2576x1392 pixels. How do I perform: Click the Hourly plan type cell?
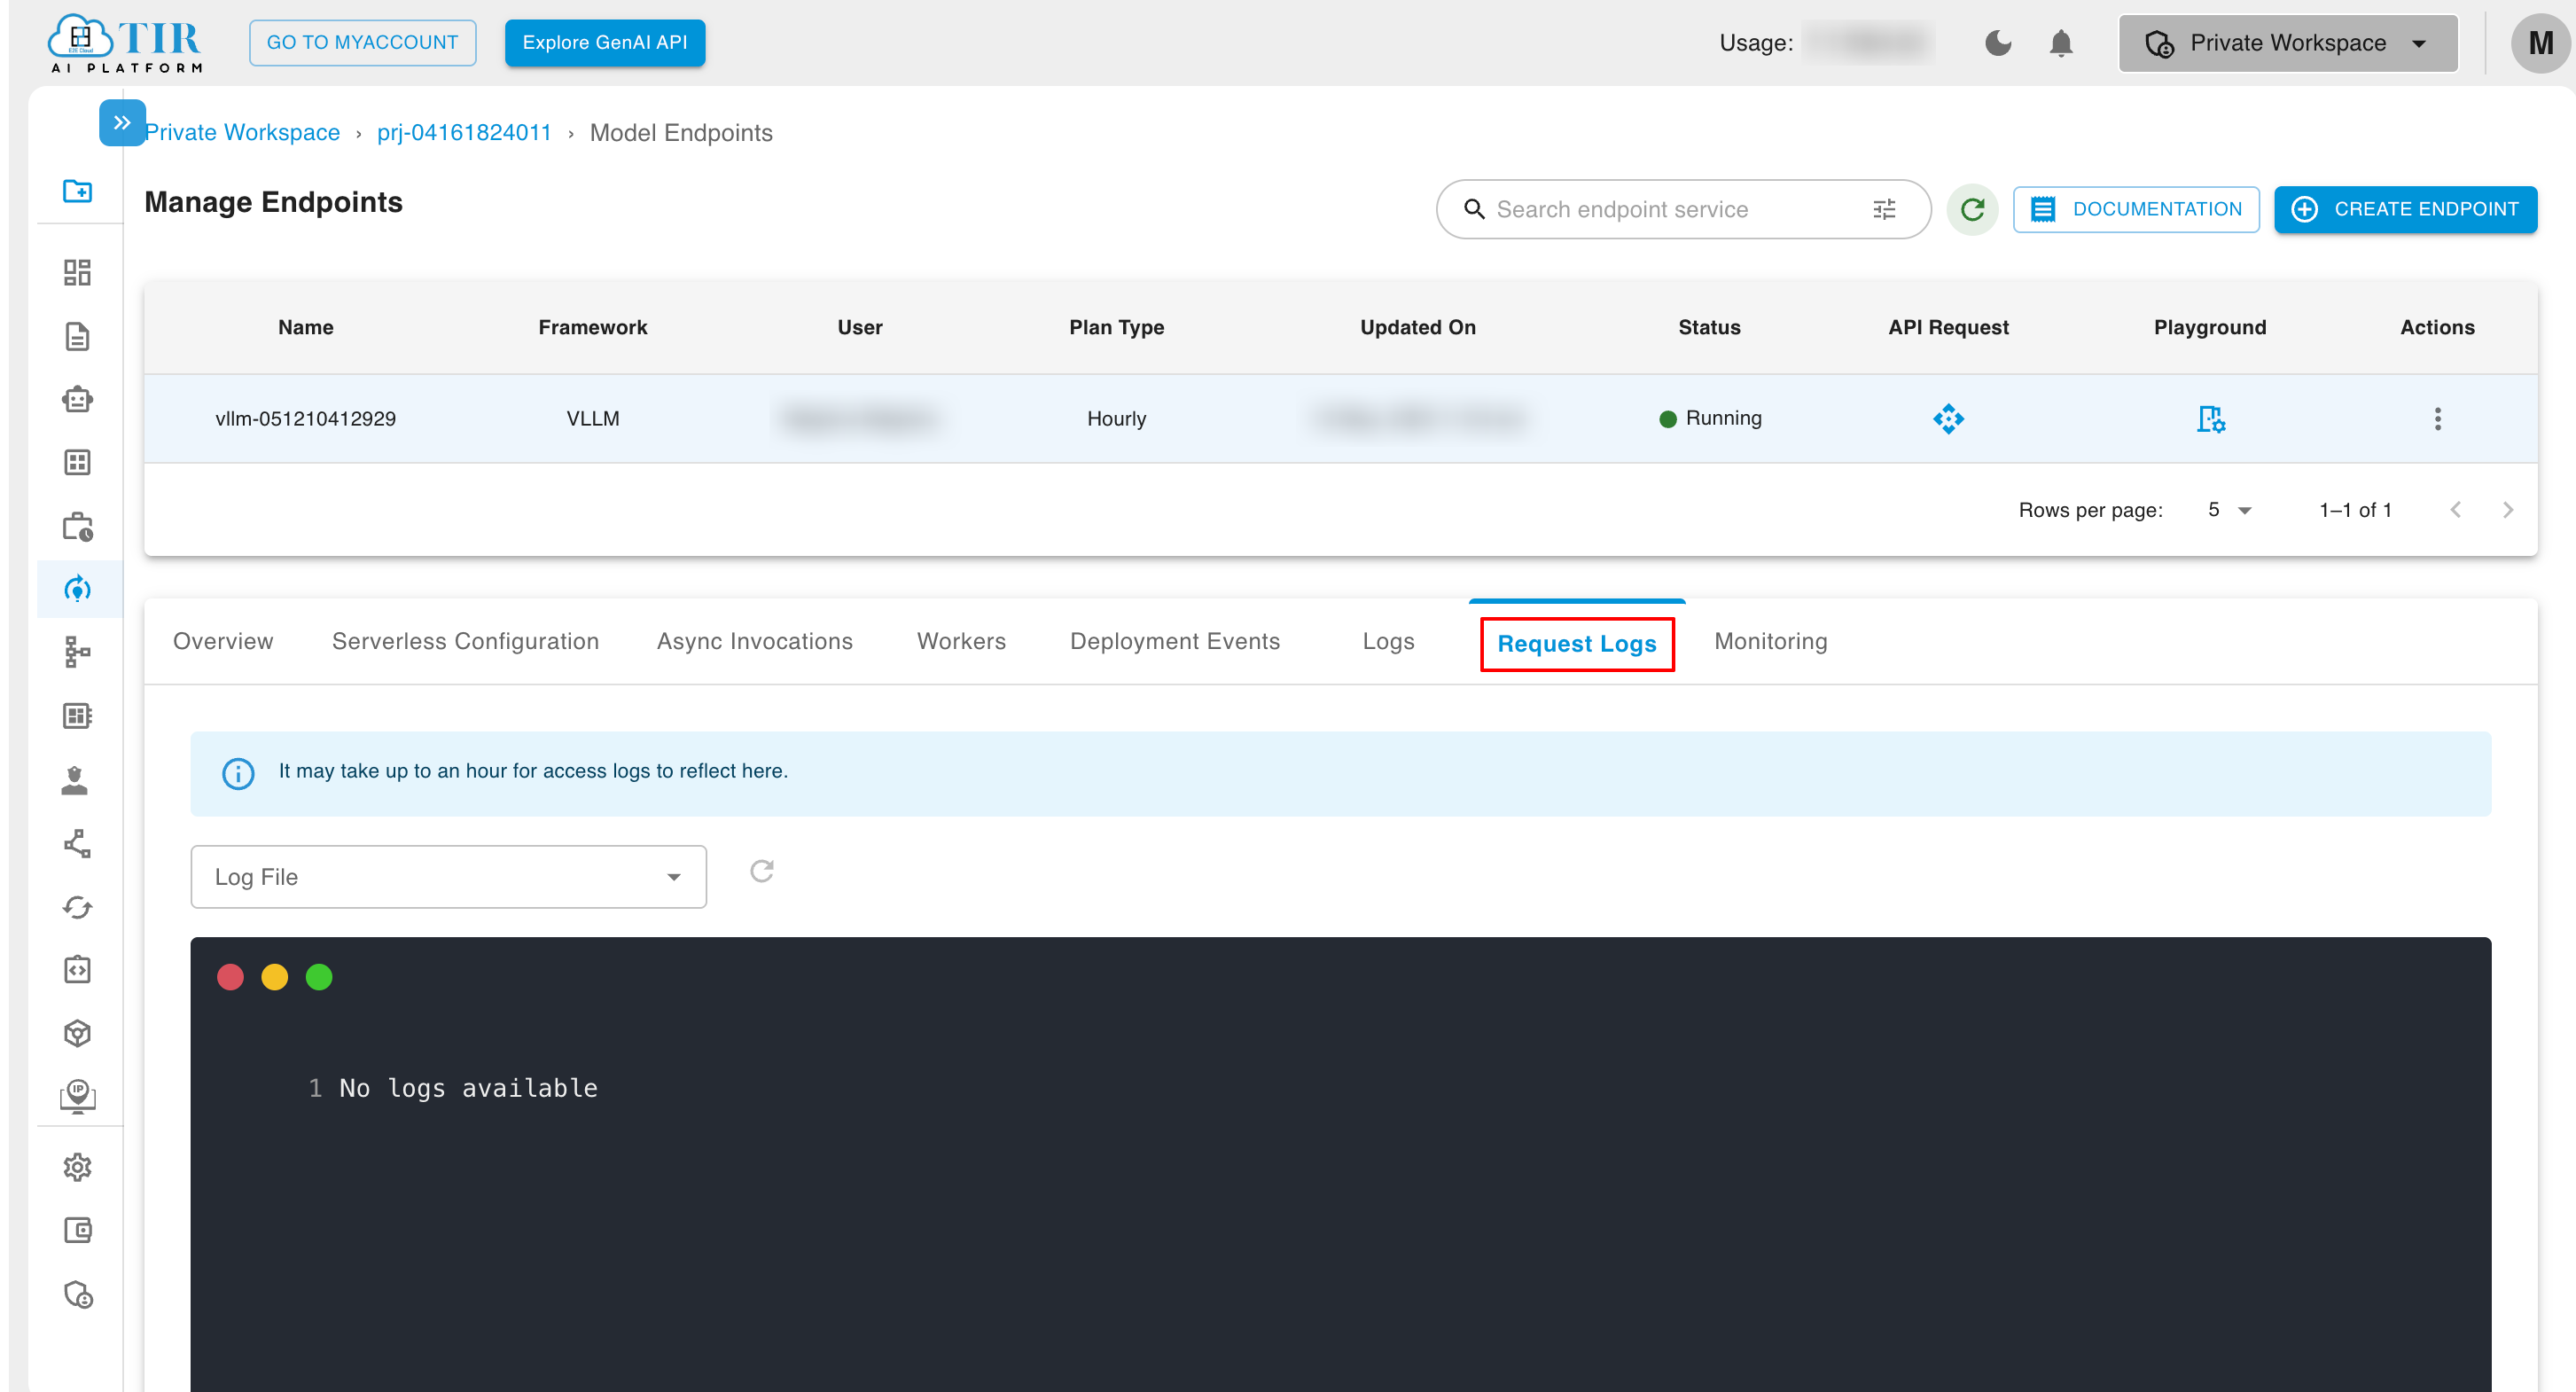1116,418
